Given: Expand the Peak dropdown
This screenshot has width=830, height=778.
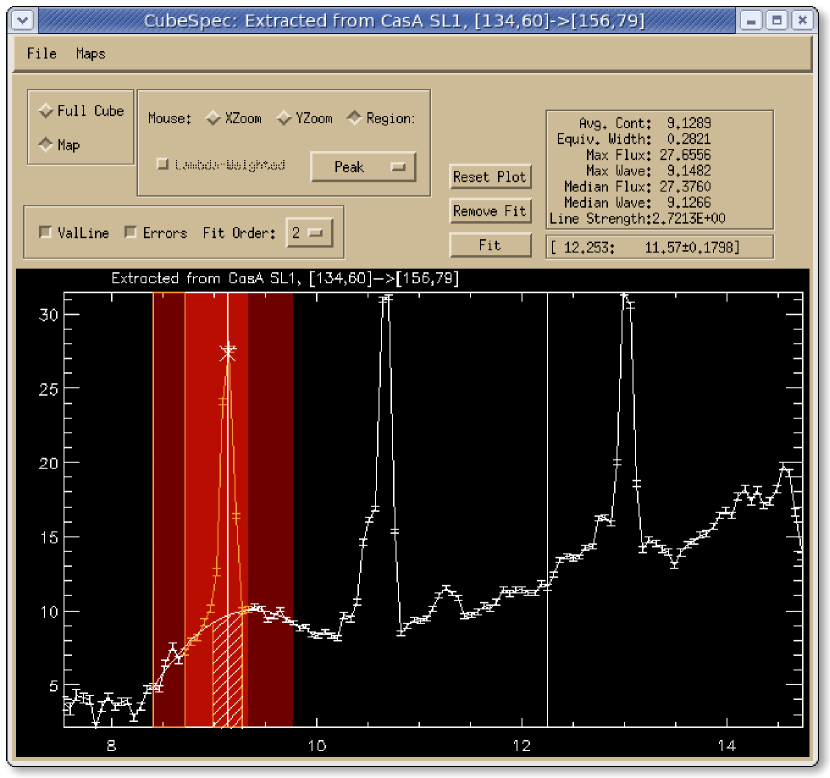Looking at the screenshot, I should pos(362,167).
